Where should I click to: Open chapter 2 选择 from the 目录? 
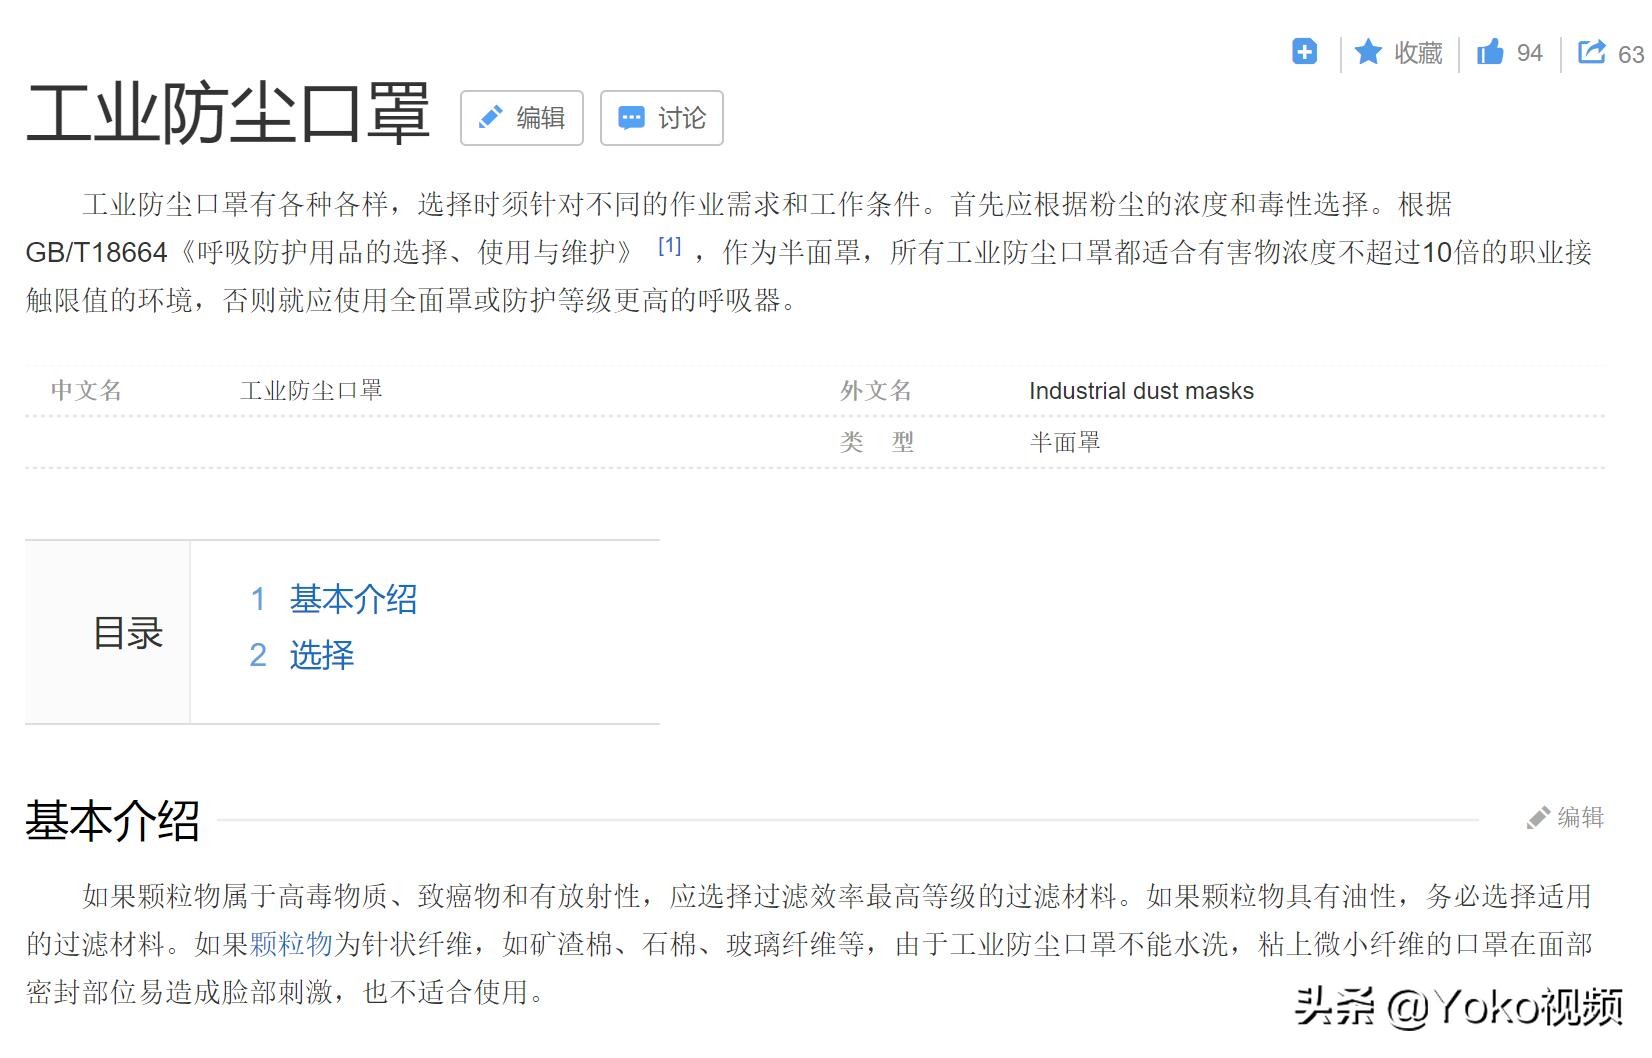tap(319, 655)
